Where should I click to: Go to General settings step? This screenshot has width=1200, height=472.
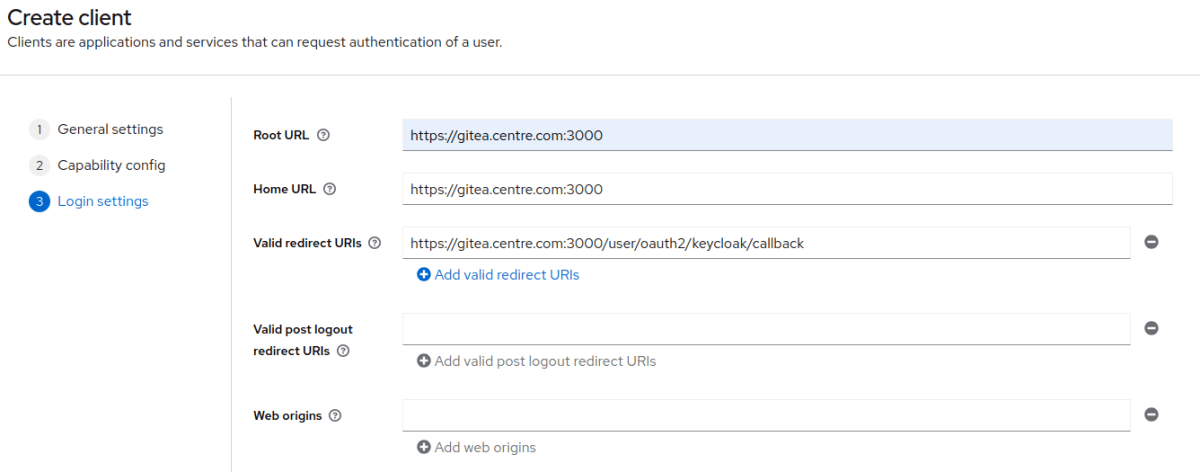click(x=97, y=129)
